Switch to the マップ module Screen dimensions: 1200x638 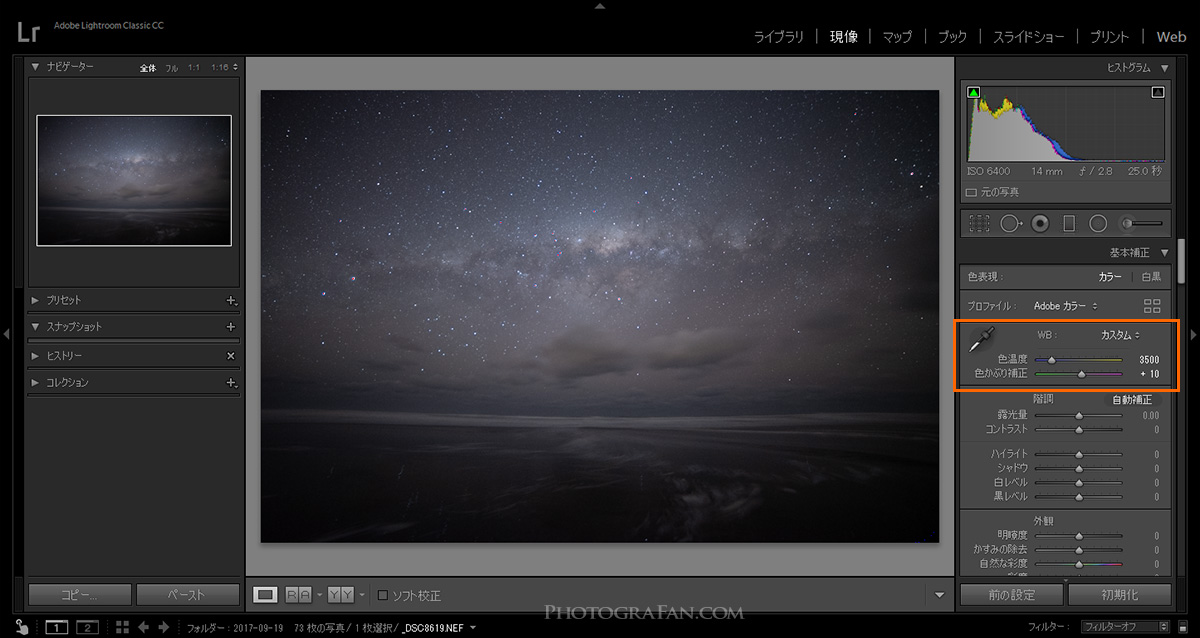pyautogui.click(x=897, y=37)
